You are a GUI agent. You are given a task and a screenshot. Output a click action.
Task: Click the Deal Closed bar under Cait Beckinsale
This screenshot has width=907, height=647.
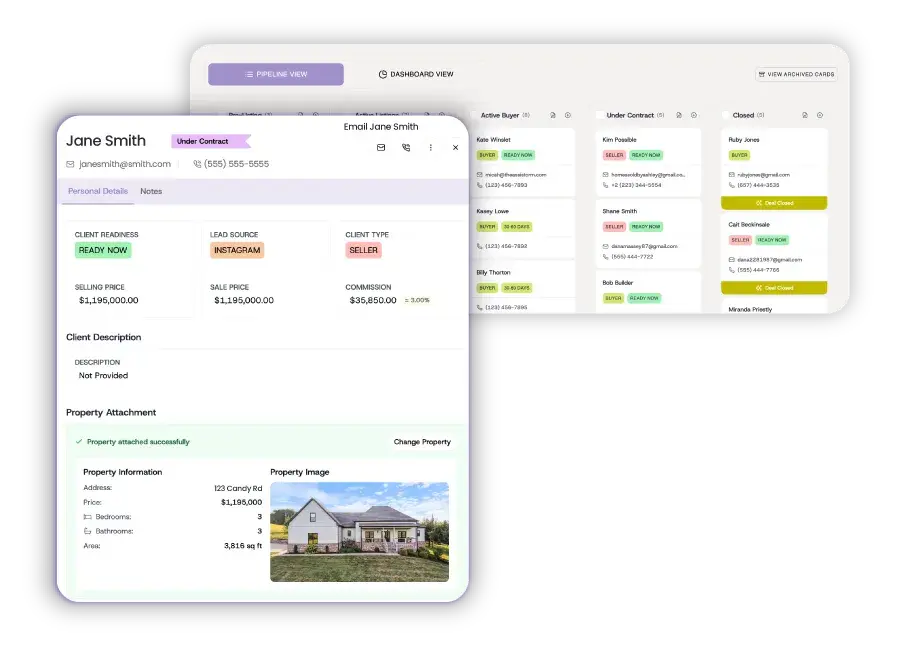(774, 287)
